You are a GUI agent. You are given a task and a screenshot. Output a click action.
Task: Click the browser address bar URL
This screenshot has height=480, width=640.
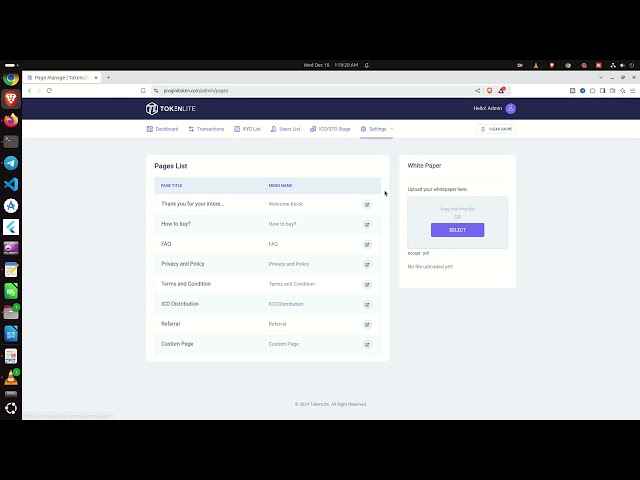coord(196,91)
